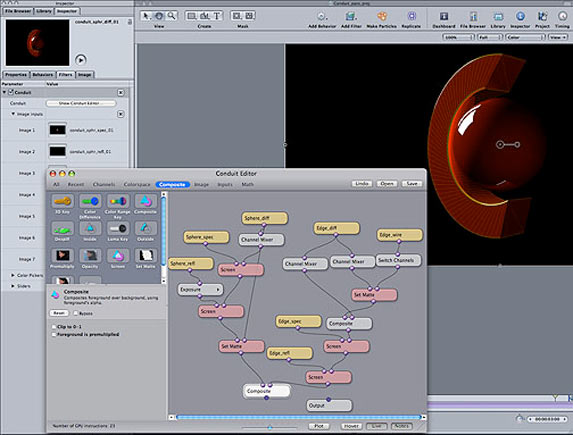
Task: Select the Math category in Conduit Editor
Action: point(247,184)
